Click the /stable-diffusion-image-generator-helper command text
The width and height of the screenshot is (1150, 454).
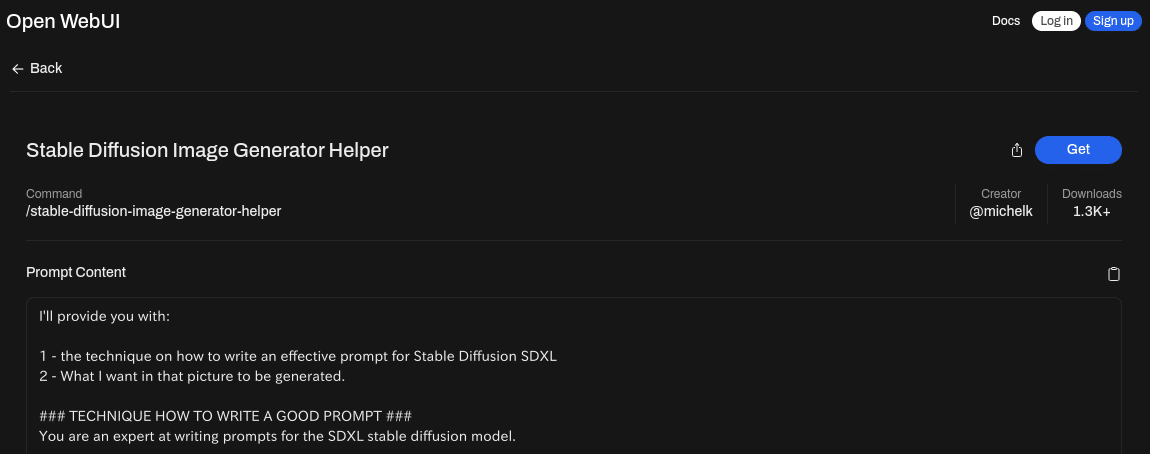coord(153,211)
